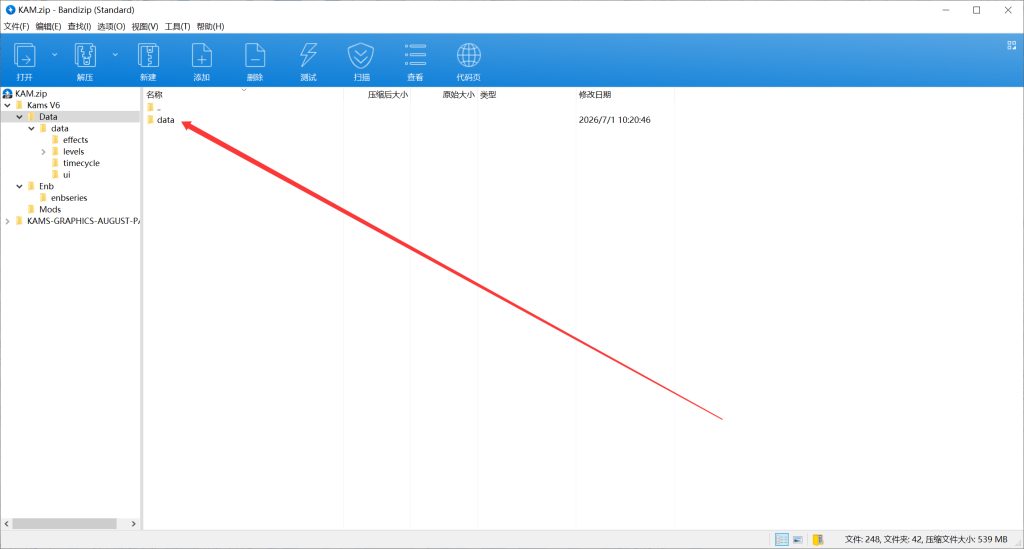Switch to details list view in status bar
1024x549 pixels.
(781, 539)
